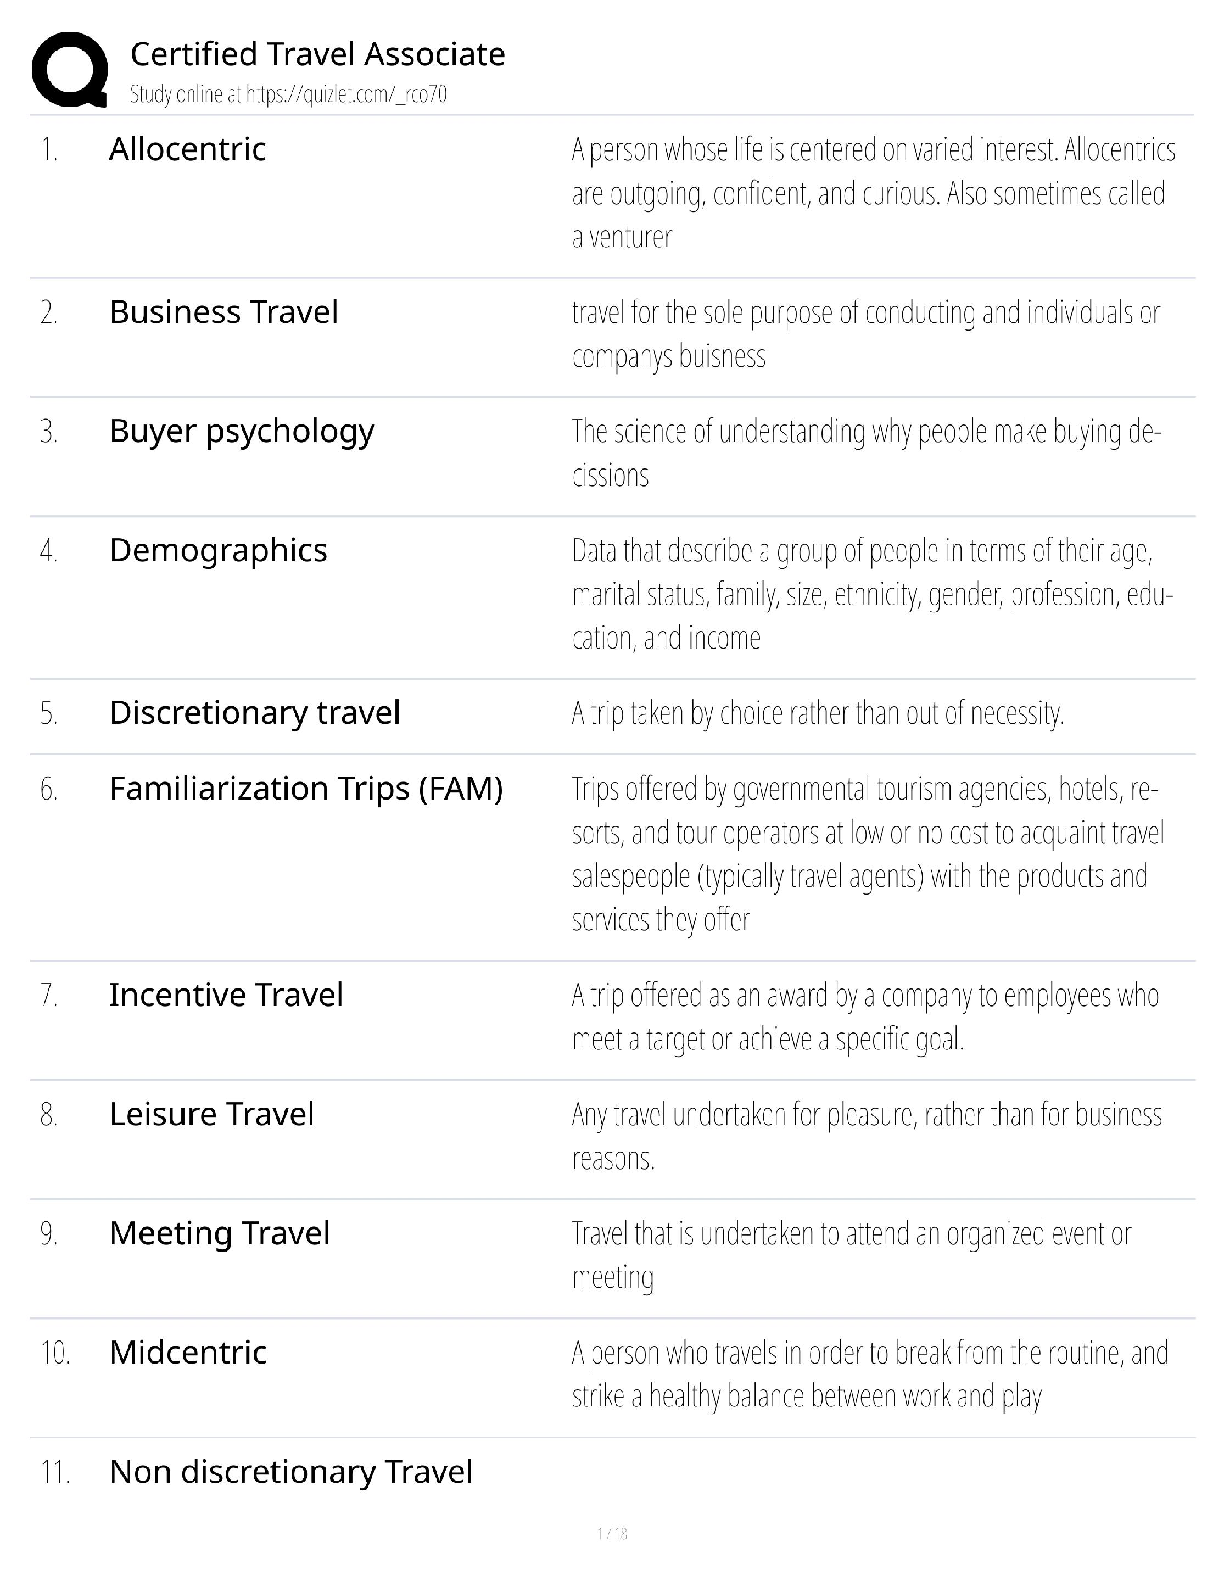Click the Leisure Travel definition text
1224x1584 pixels.
coord(866,1136)
